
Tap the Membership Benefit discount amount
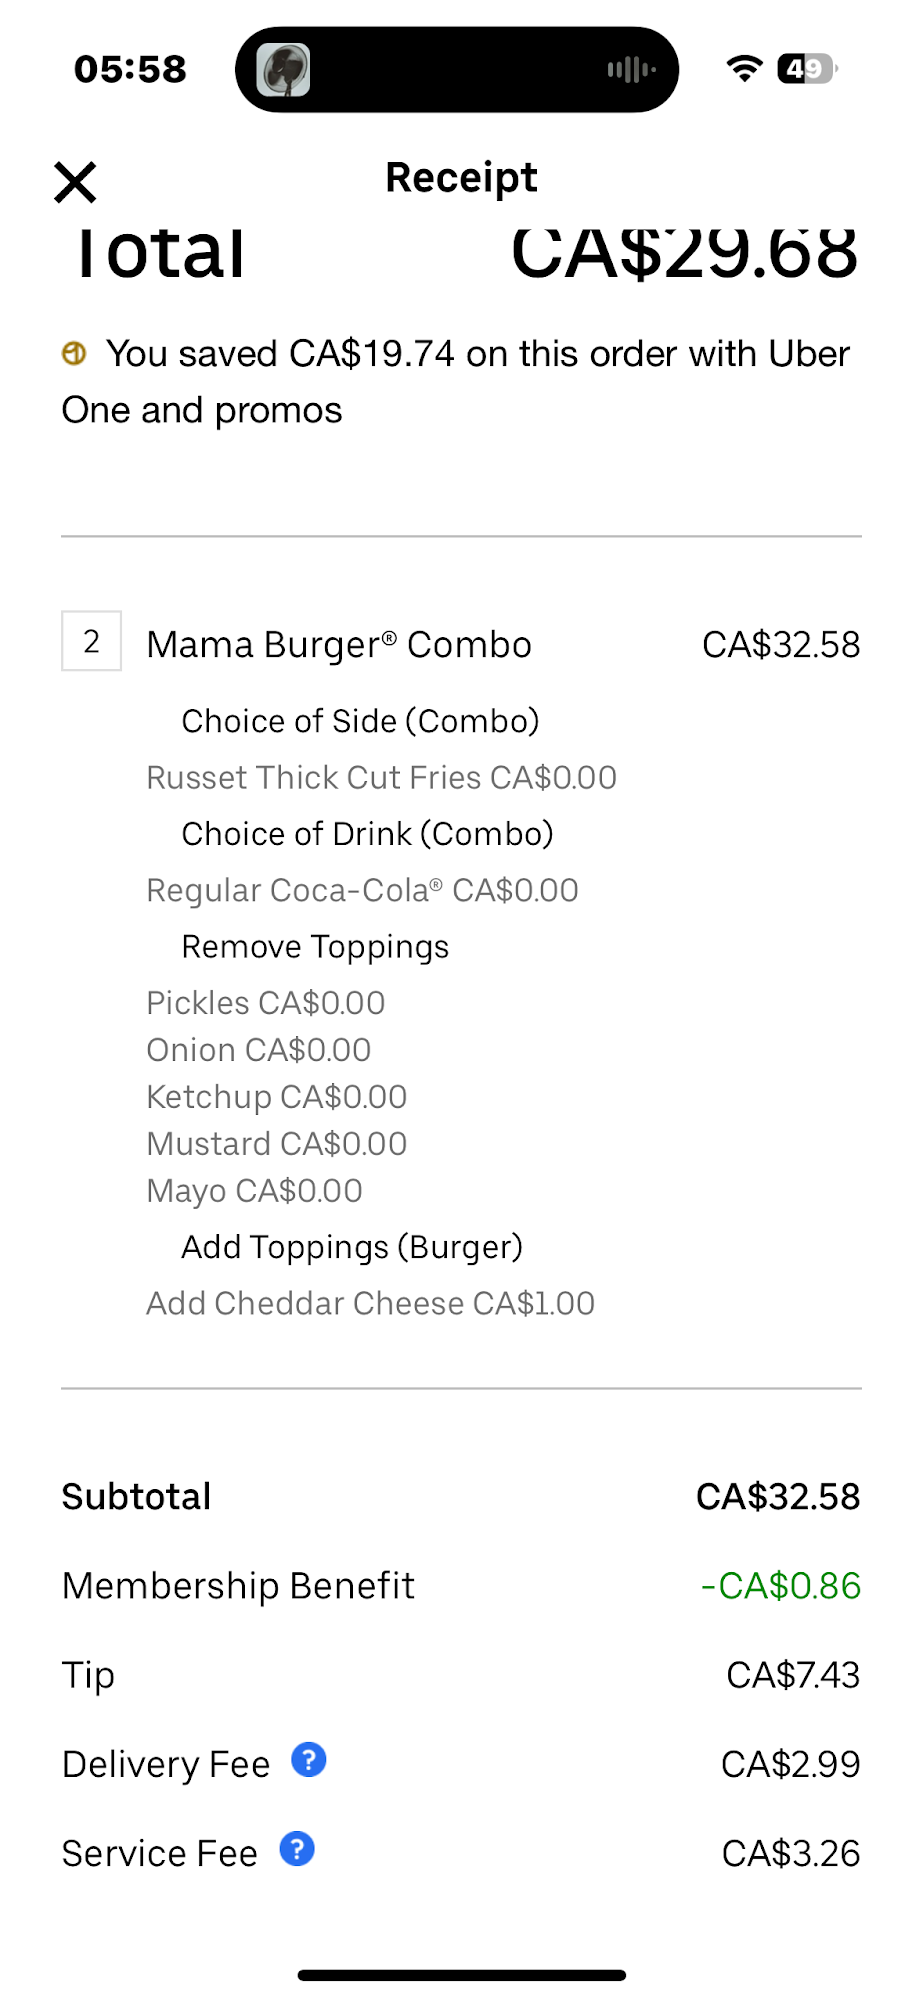tap(781, 1586)
